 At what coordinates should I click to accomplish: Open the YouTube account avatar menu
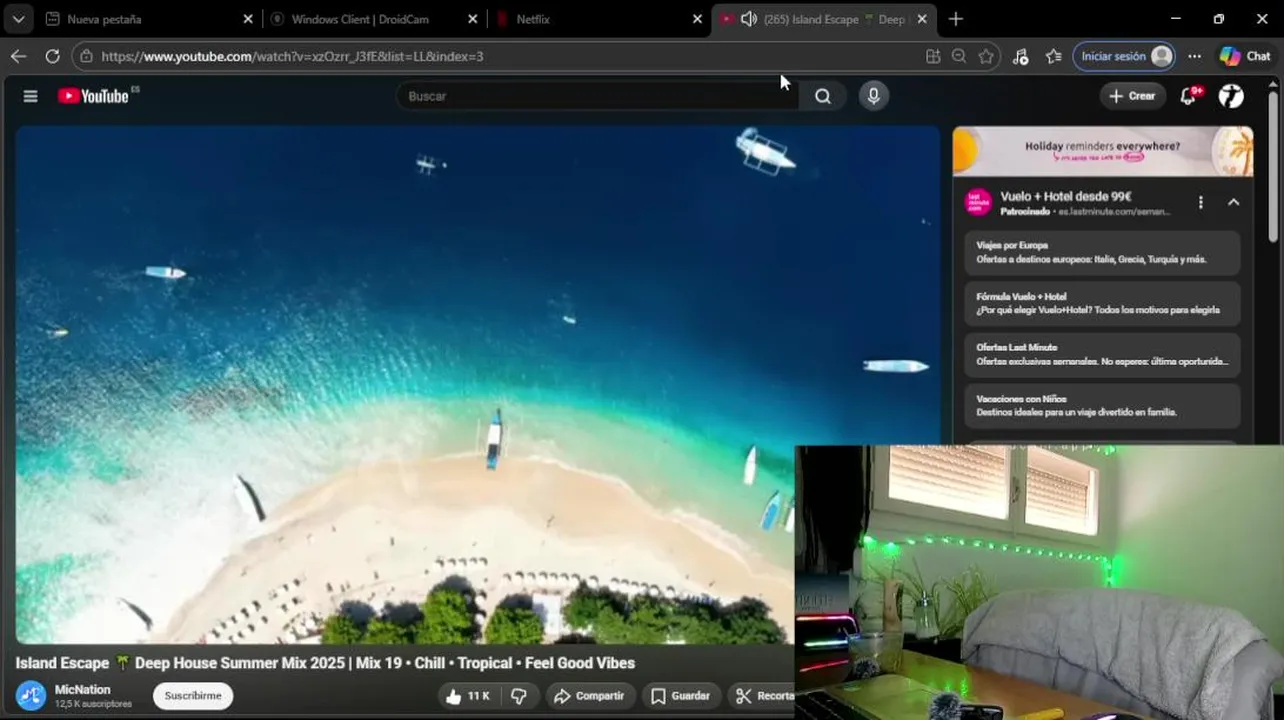pyautogui.click(x=1231, y=96)
